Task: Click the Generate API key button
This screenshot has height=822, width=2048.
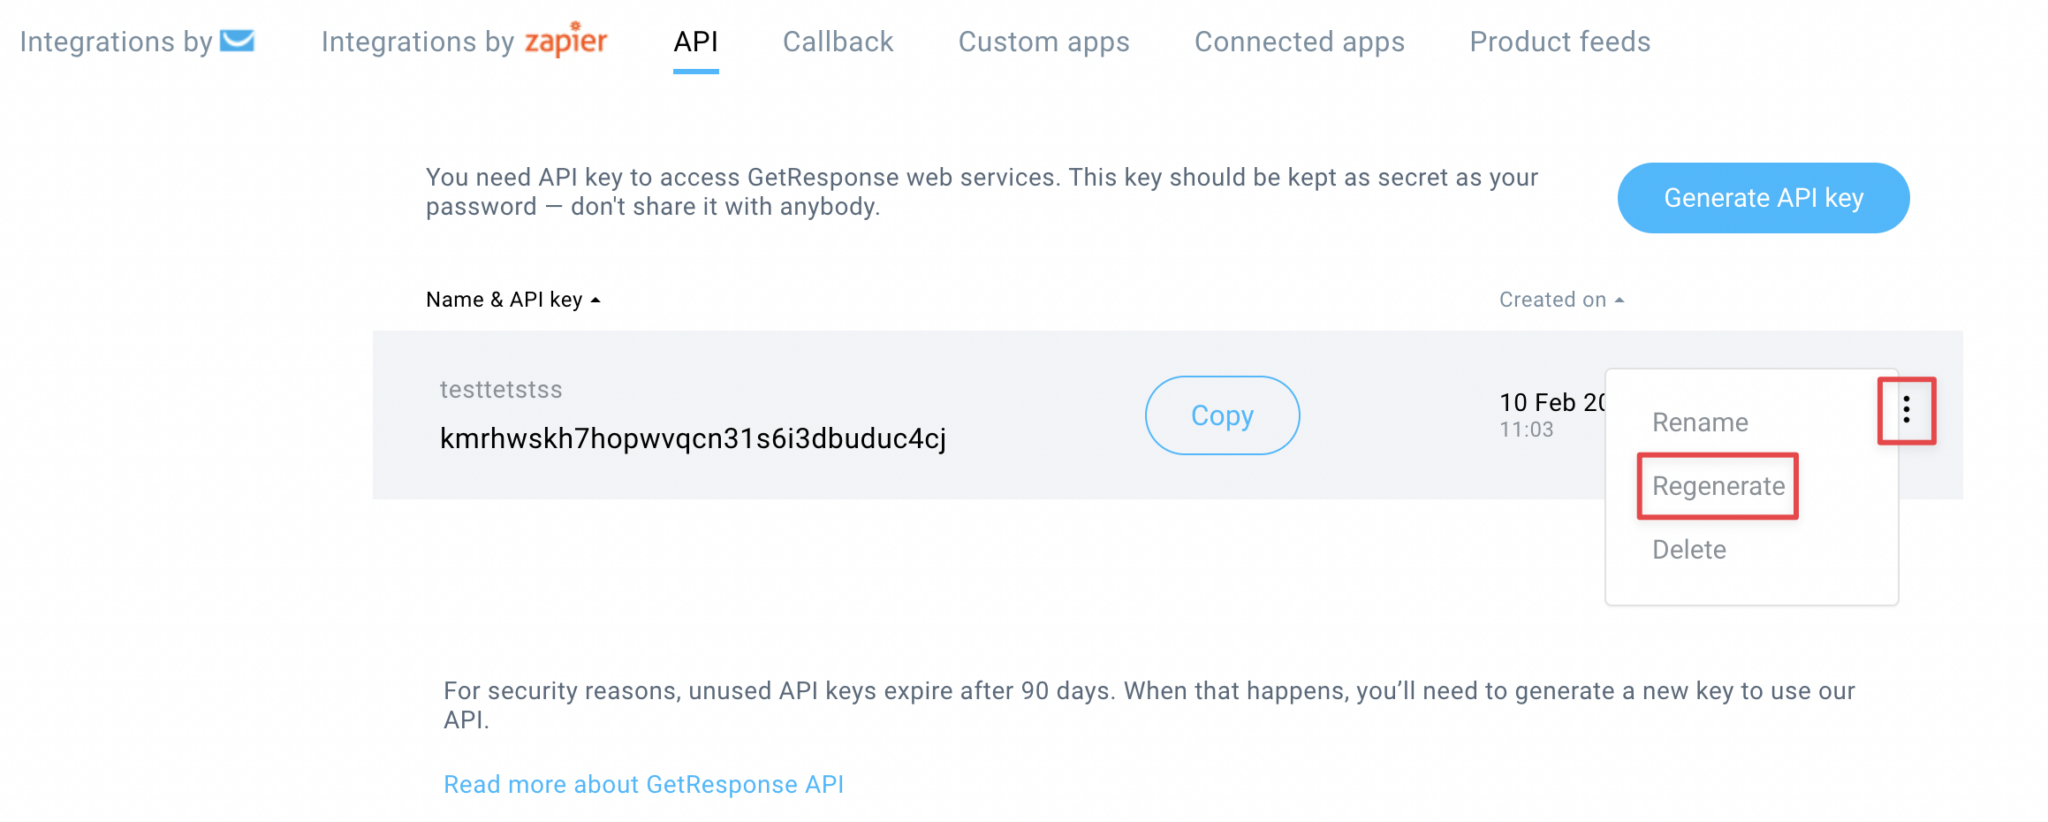Action: 1762,197
